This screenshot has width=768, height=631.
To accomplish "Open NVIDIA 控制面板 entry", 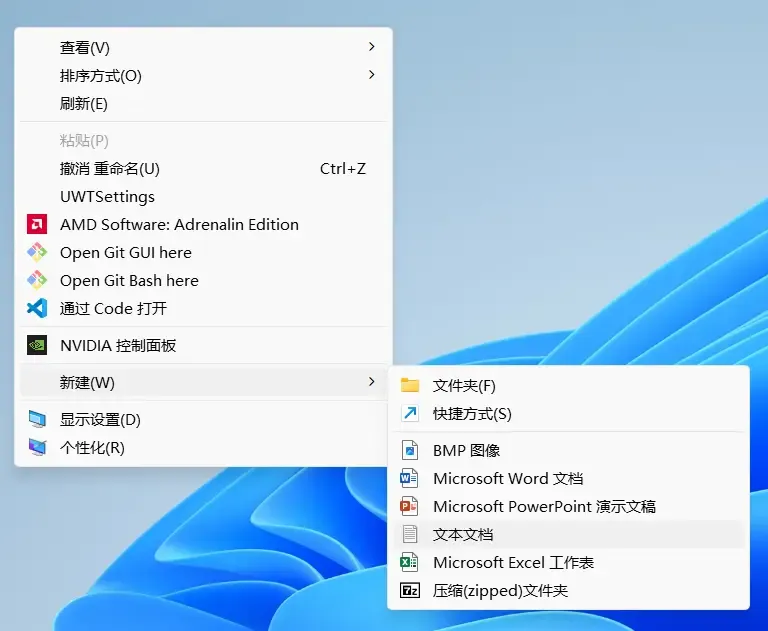I will (x=203, y=345).
